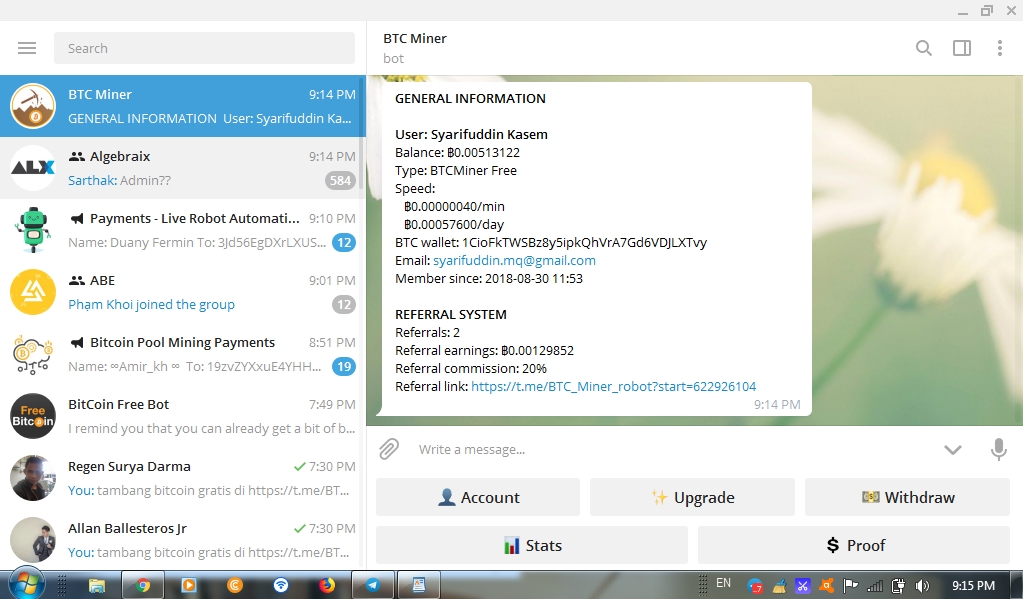The height and width of the screenshot is (599, 1023).
Task: Open the Regen Surya Darma chat
Action: [x=183, y=478]
